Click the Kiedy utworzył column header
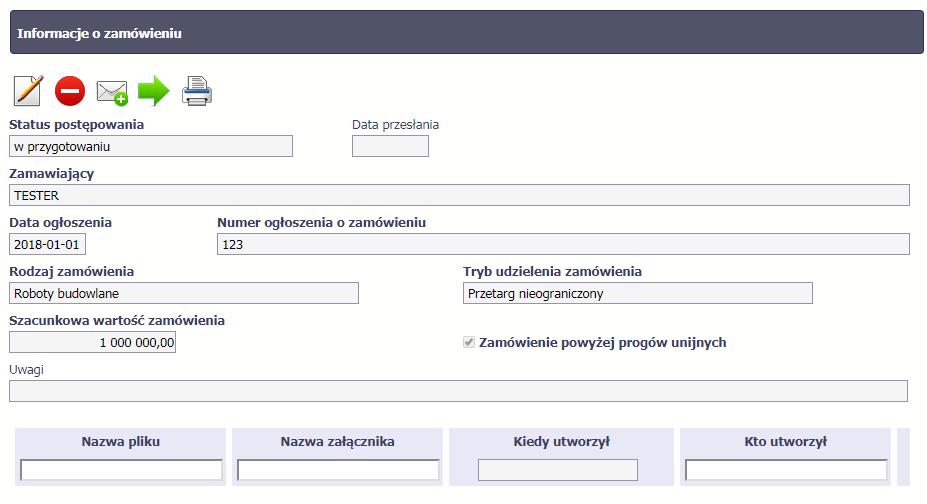Screen dimensions: 927x504 pyautogui.click(x=562, y=441)
